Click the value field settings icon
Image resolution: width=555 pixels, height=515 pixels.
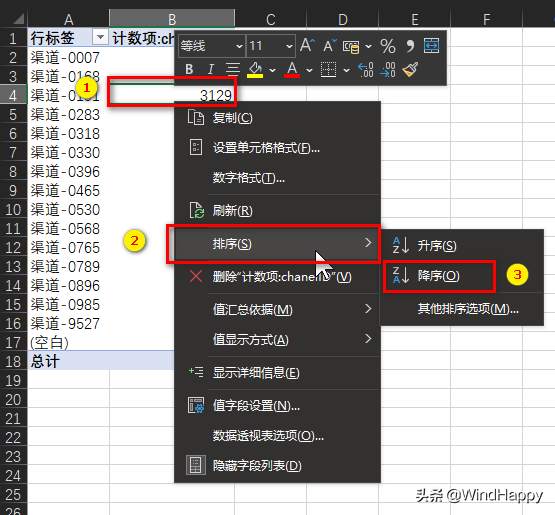pos(196,405)
